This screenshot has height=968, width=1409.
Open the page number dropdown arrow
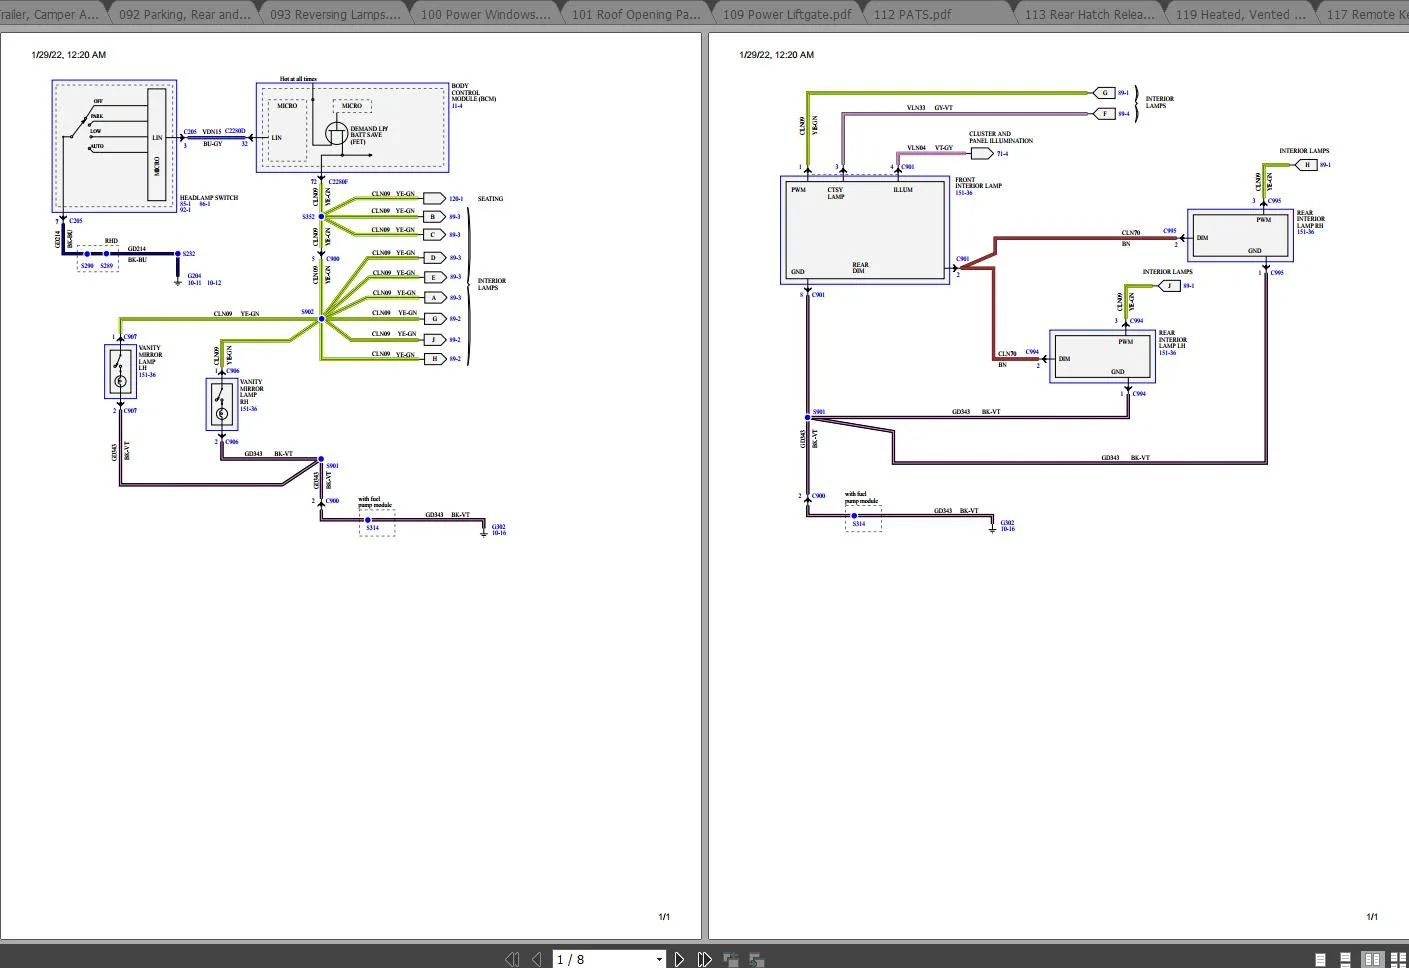point(659,960)
